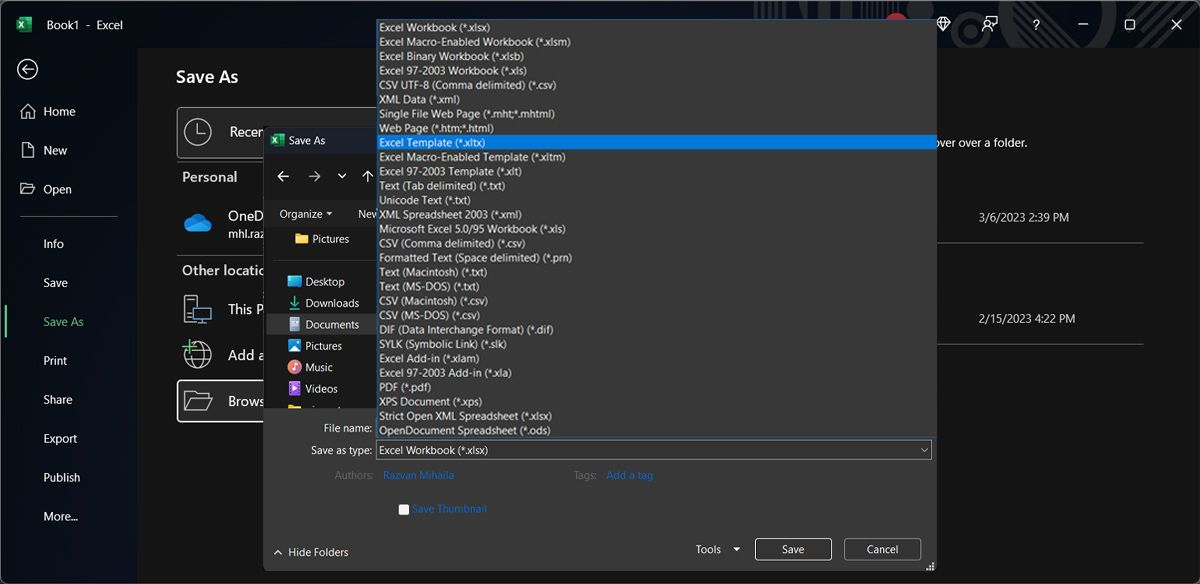Select Downloads in navigation pane

coord(322,303)
